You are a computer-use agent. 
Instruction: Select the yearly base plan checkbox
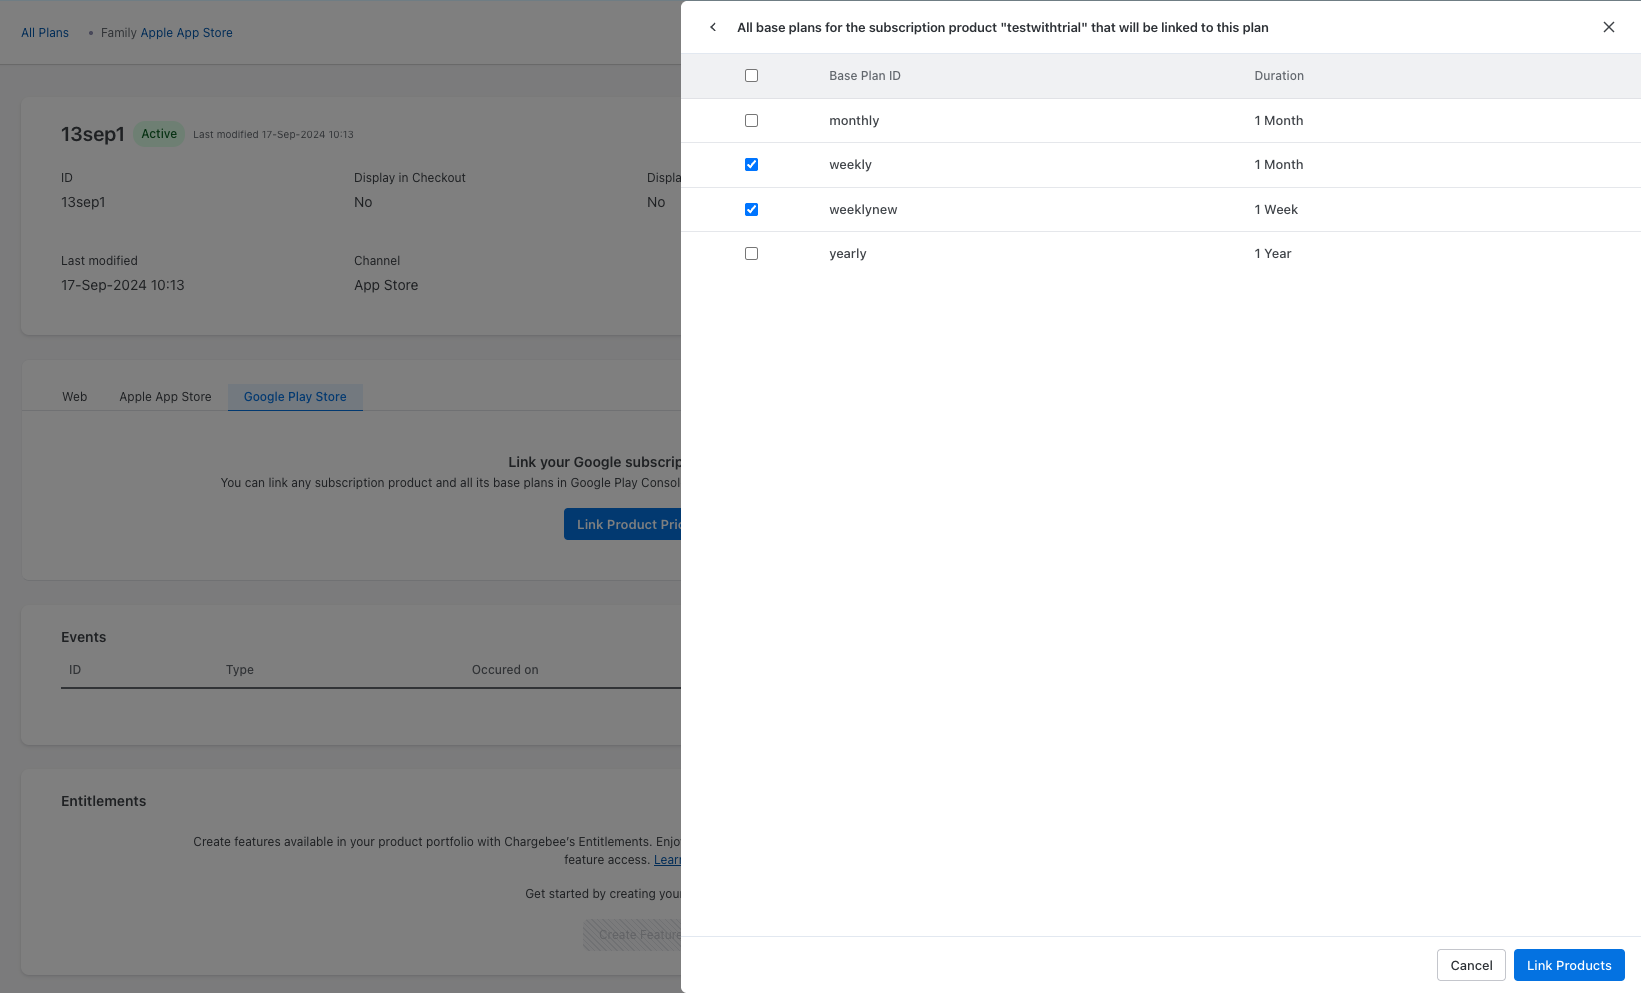click(751, 254)
